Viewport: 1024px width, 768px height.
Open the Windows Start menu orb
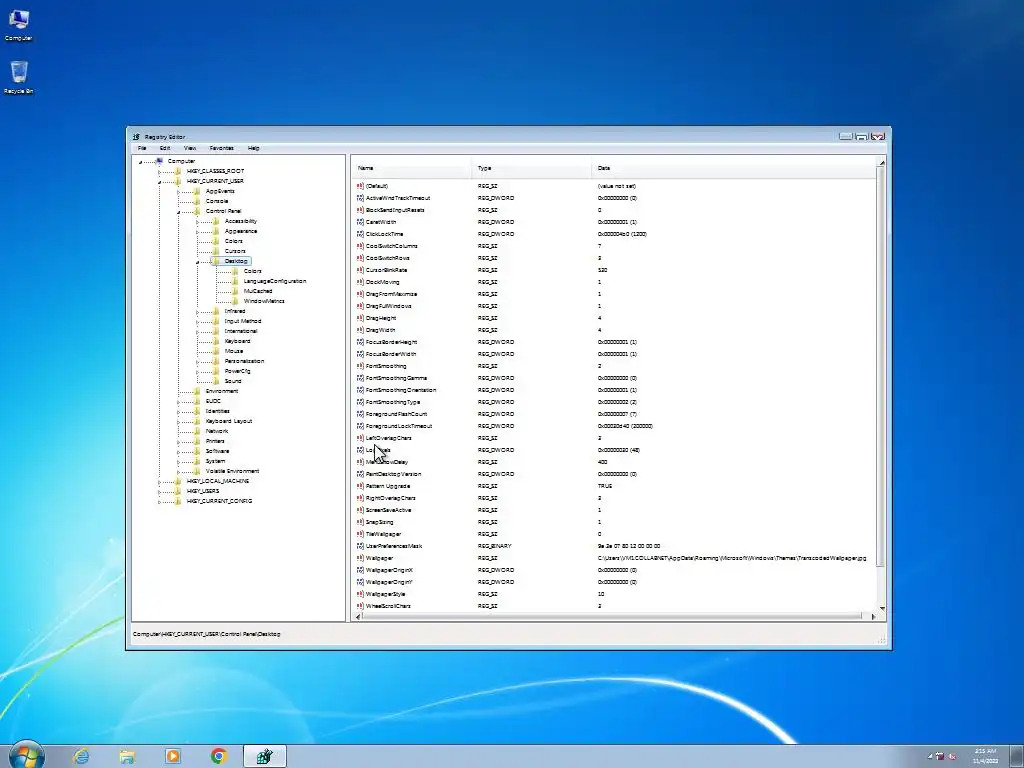tap(27, 756)
